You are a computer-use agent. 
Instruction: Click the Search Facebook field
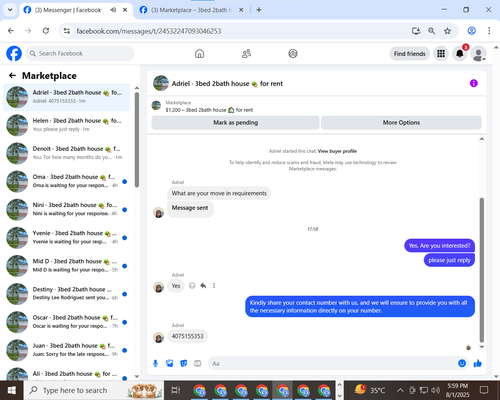(80, 53)
